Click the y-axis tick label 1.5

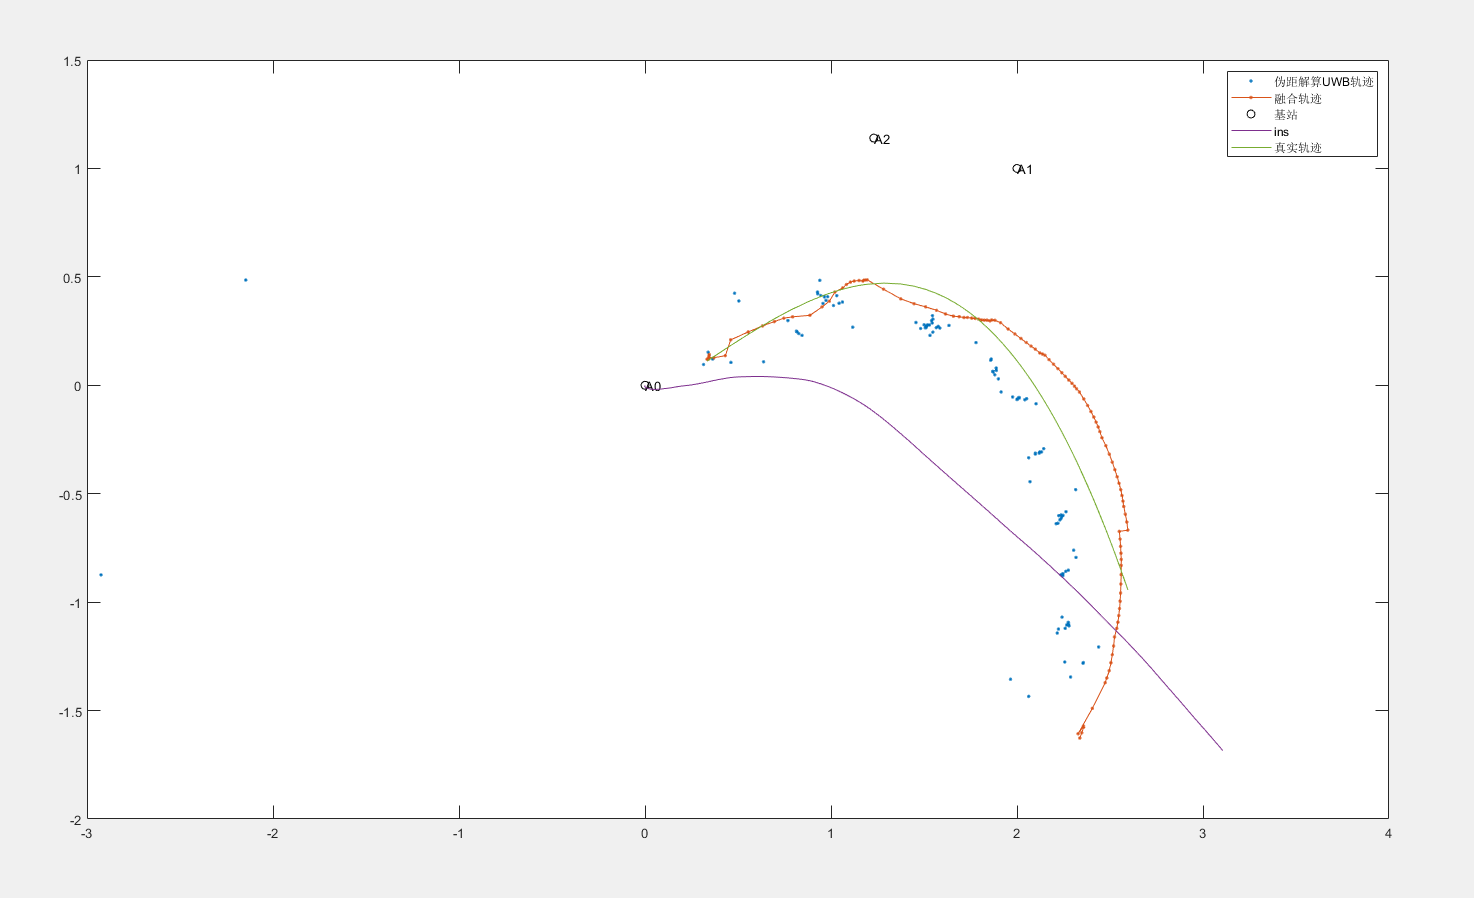72,62
